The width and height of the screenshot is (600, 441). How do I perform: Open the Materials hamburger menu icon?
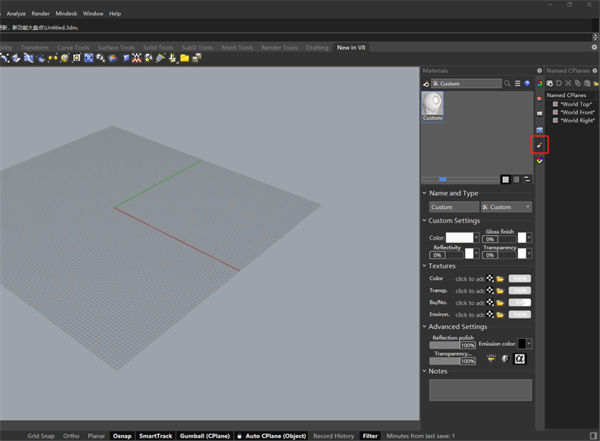tap(517, 84)
